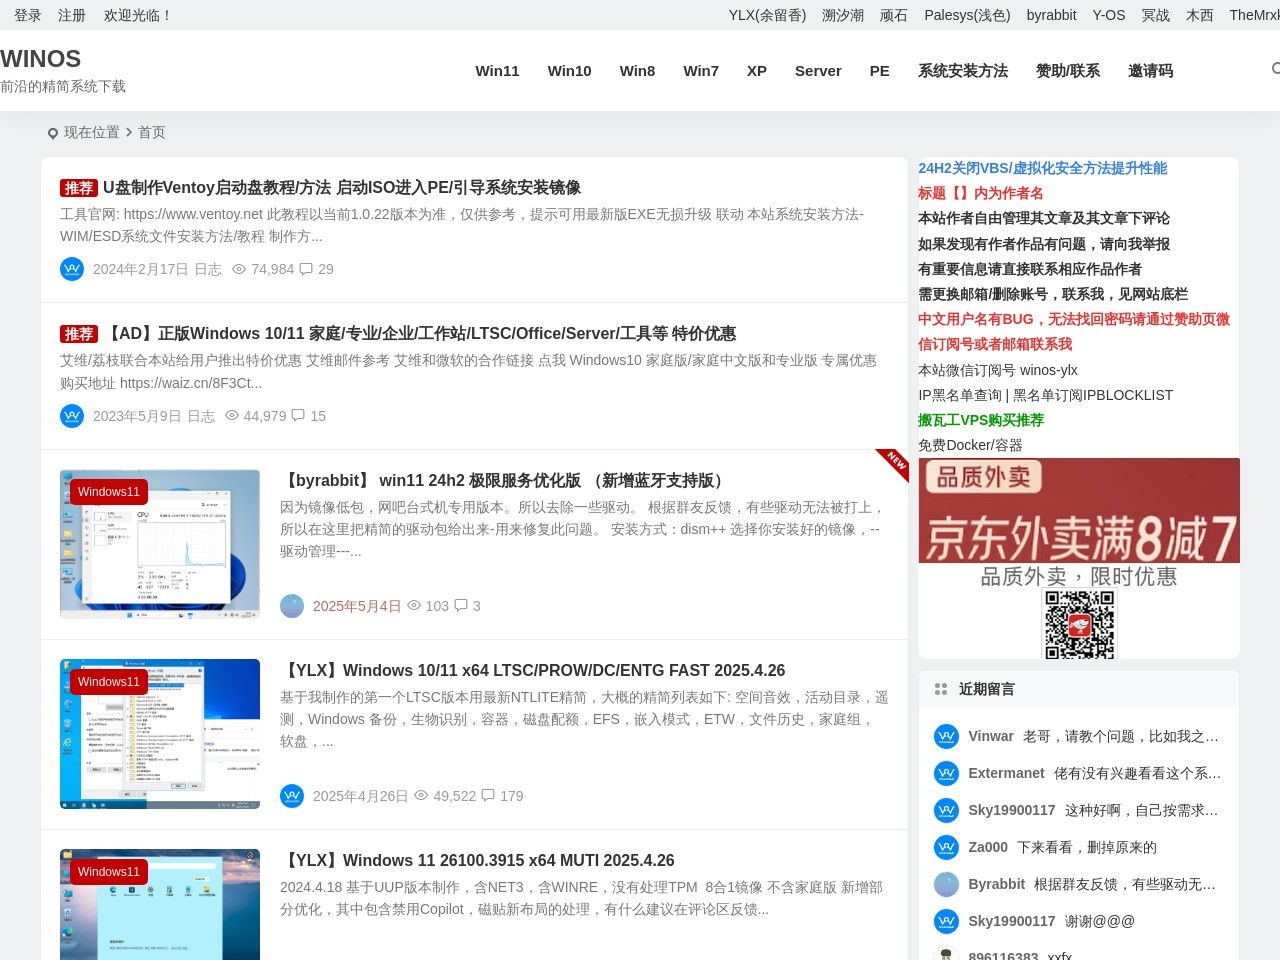Viewport: 1280px width, 960px height.
Task: Open Windows 11 26100.3915 MUTI article
Action: [x=477, y=861]
